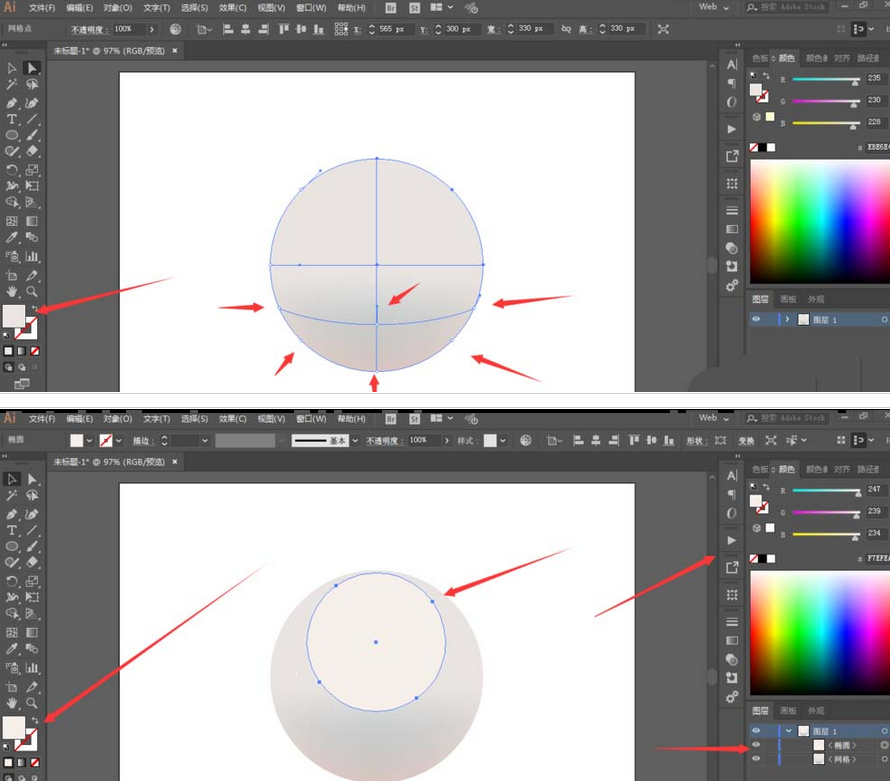Open the 描边 stroke weight dropdown
This screenshot has width=890, height=781.
(x=205, y=440)
